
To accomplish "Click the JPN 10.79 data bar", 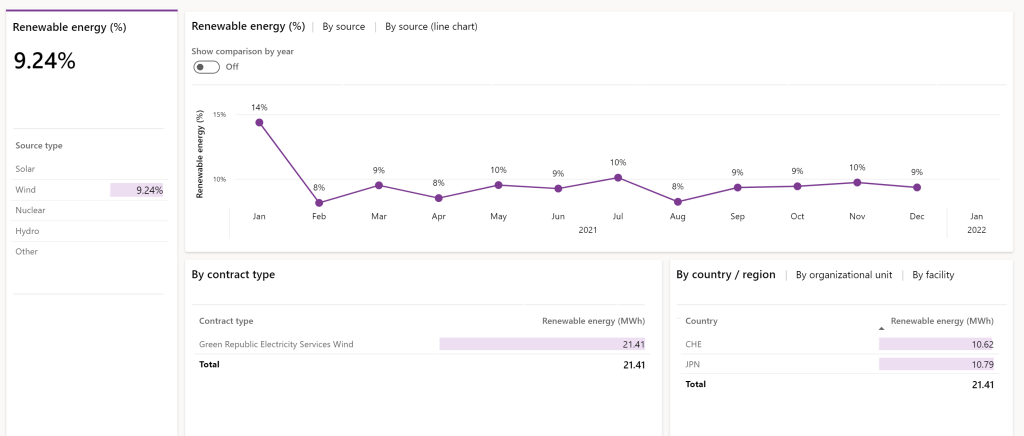I will pos(936,363).
